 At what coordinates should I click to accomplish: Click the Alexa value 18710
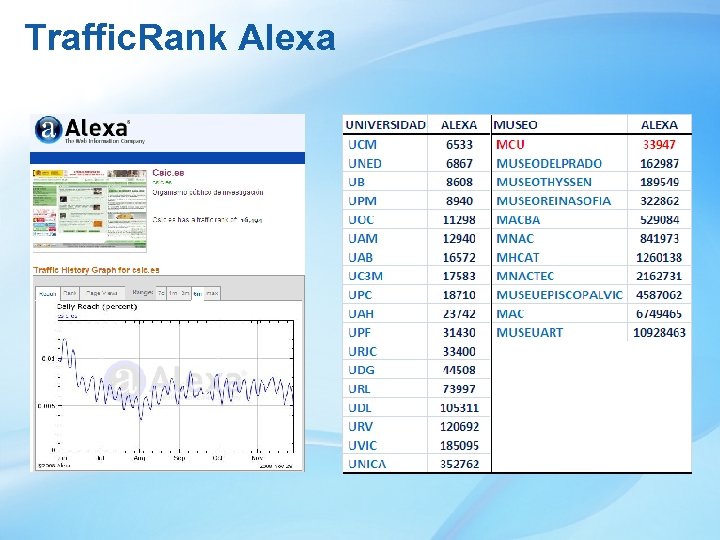(x=459, y=295)
